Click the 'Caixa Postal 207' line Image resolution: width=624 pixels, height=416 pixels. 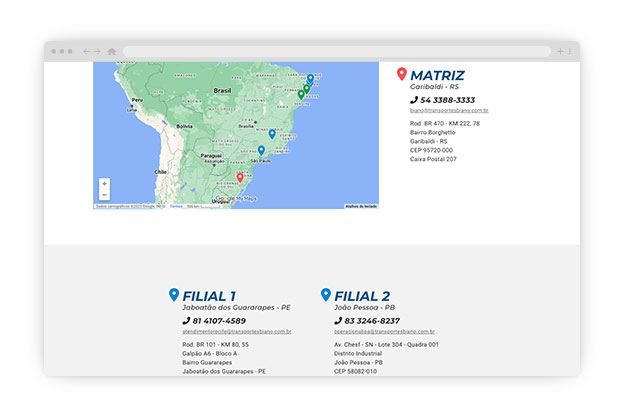[433, 159]
